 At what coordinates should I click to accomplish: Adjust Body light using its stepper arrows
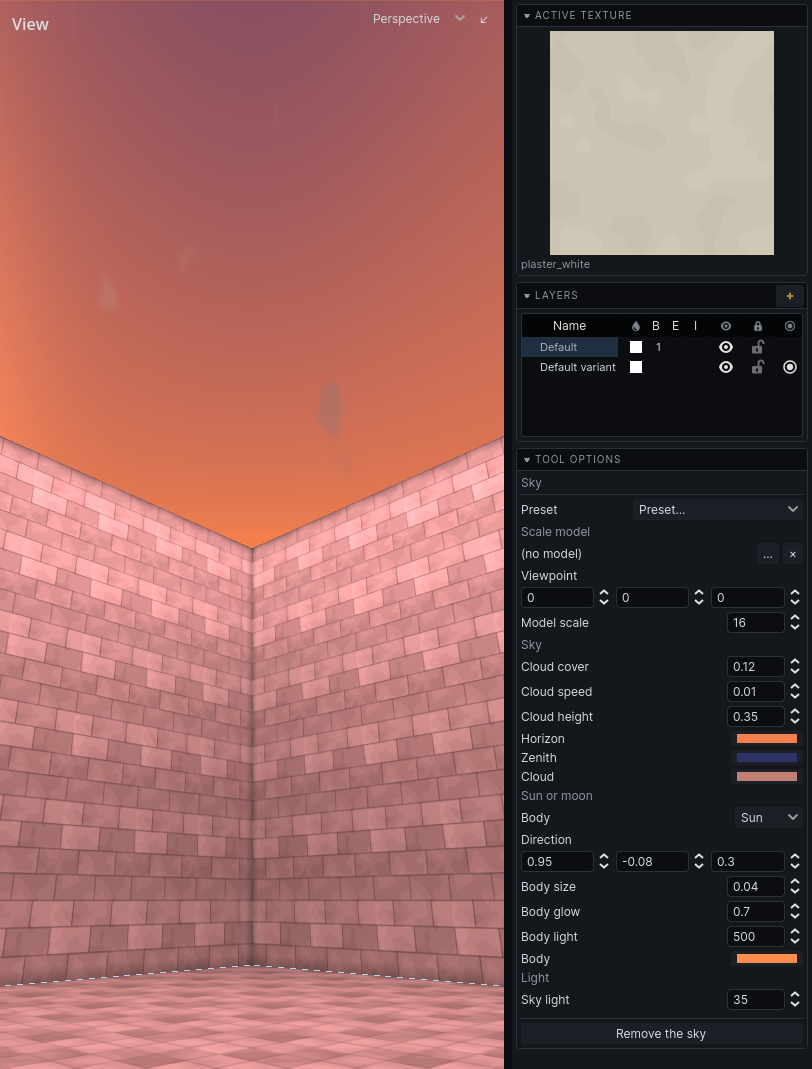pos(794,937)
